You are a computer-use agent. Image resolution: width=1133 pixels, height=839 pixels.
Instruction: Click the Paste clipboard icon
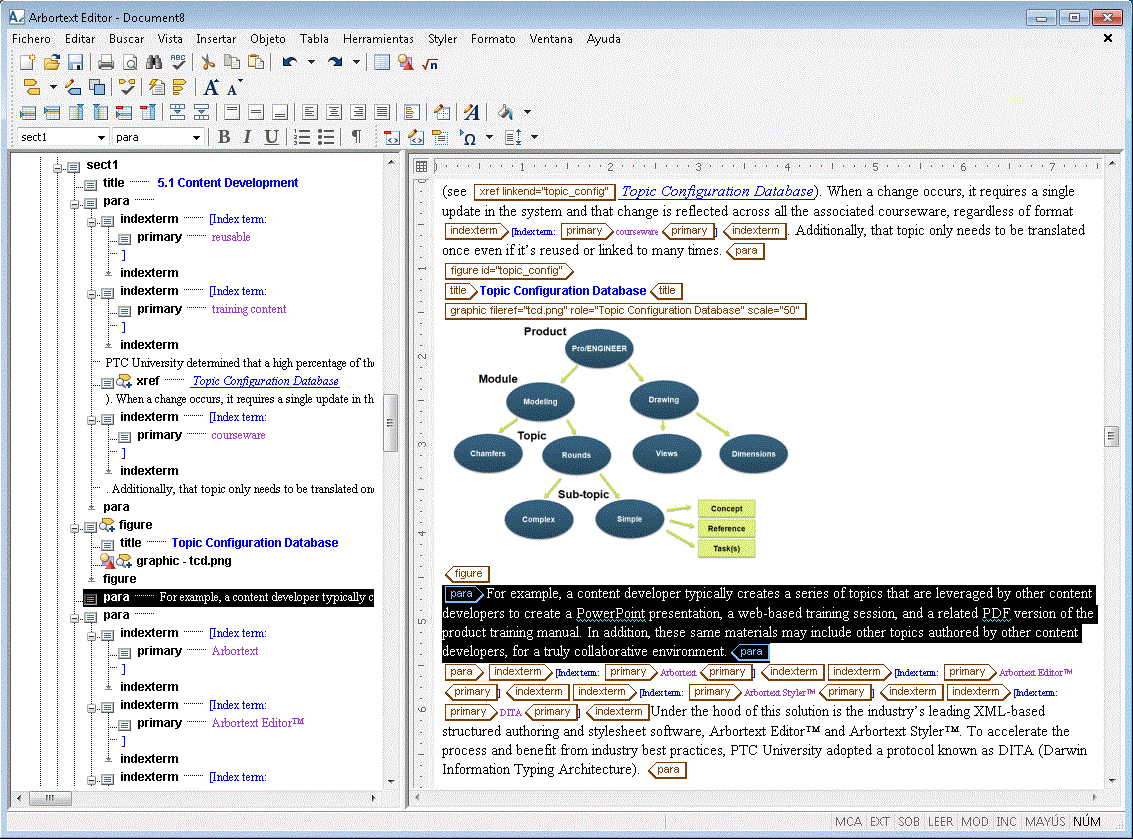tap(256, 63)
